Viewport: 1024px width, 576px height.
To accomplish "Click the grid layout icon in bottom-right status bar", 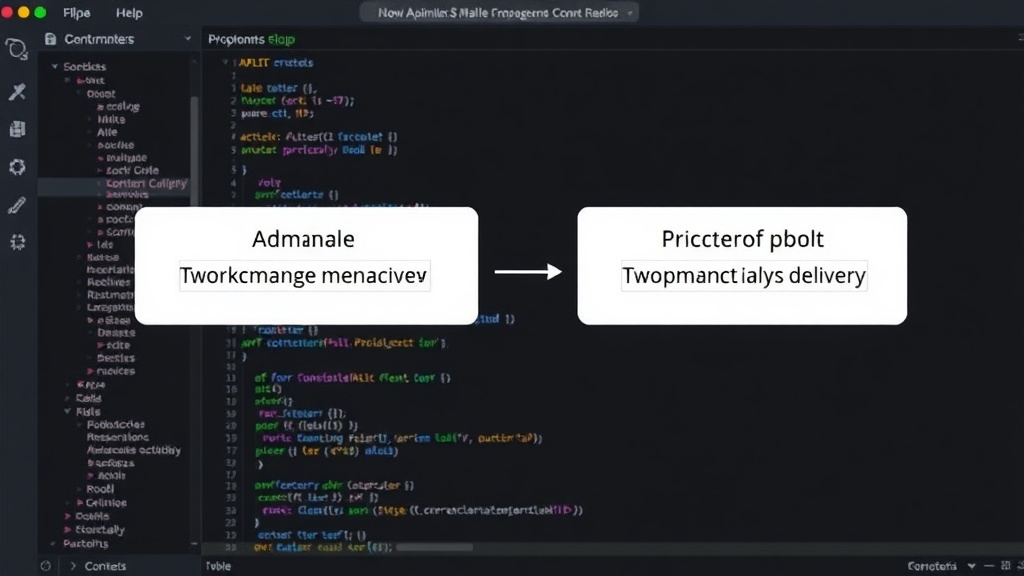I will pos(1005,566).
